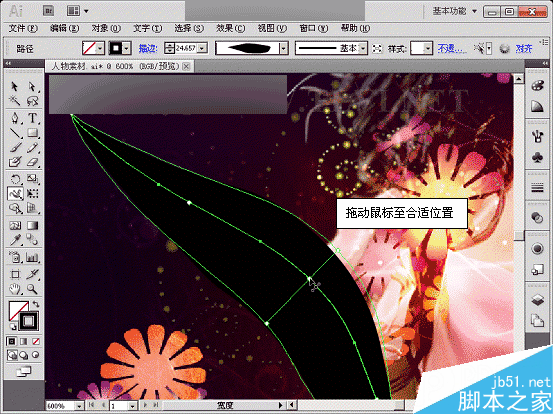Set paint mode to None
The height and width of the screenshot is (414, 553).
[36, 341]
